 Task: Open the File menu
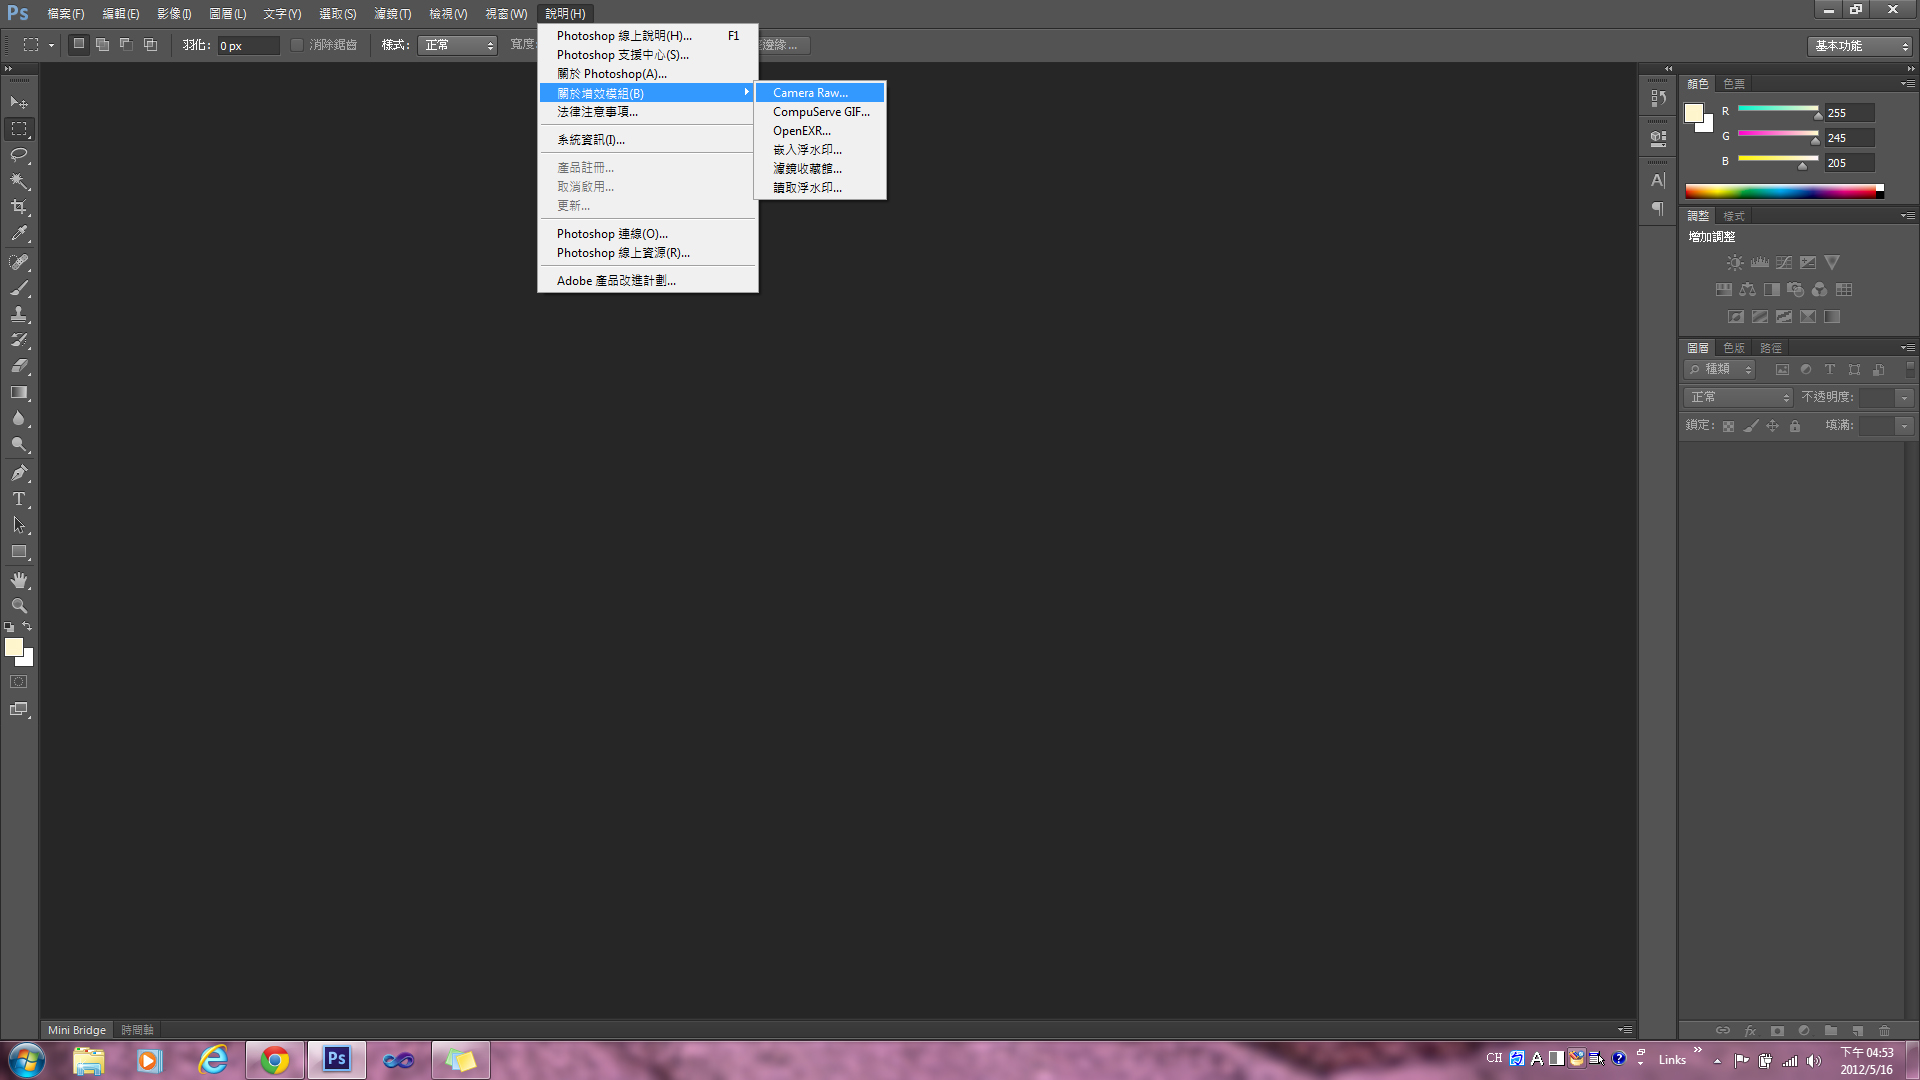tap(66, 14)
